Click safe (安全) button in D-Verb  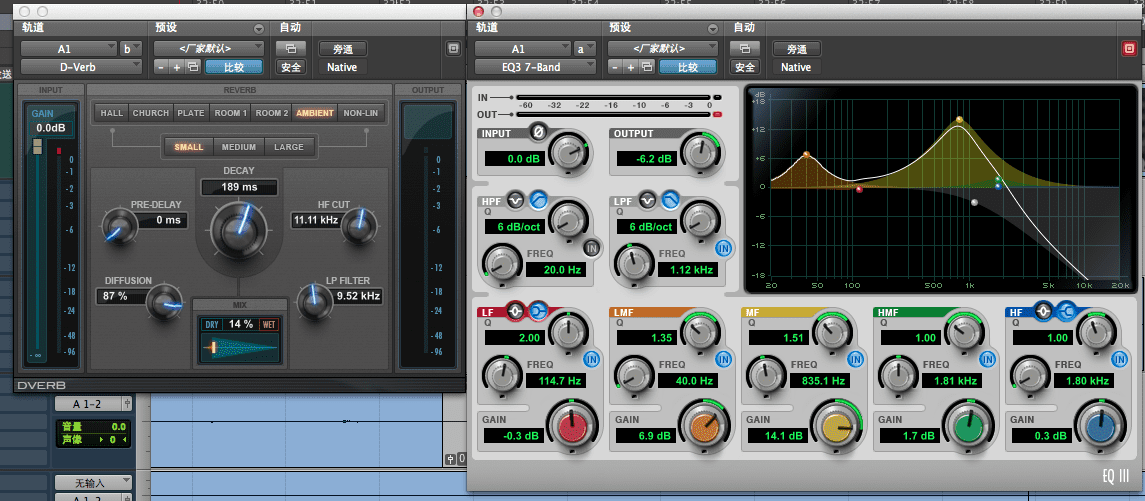coord(291,67)
